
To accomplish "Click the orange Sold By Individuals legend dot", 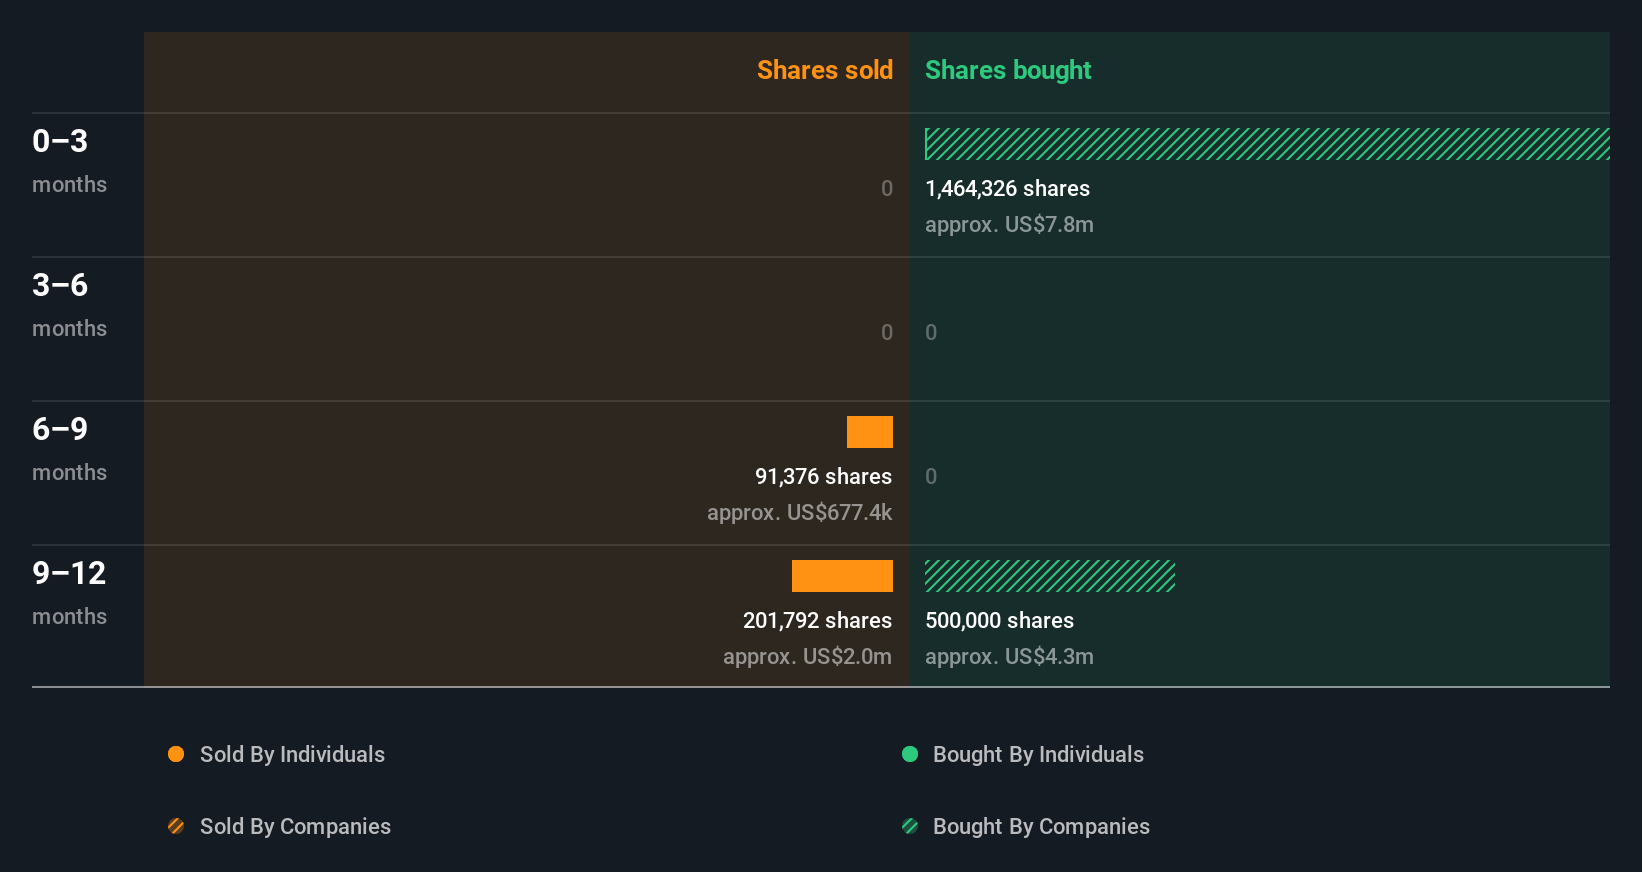I will pyautogui.click(x=176, y=754).
